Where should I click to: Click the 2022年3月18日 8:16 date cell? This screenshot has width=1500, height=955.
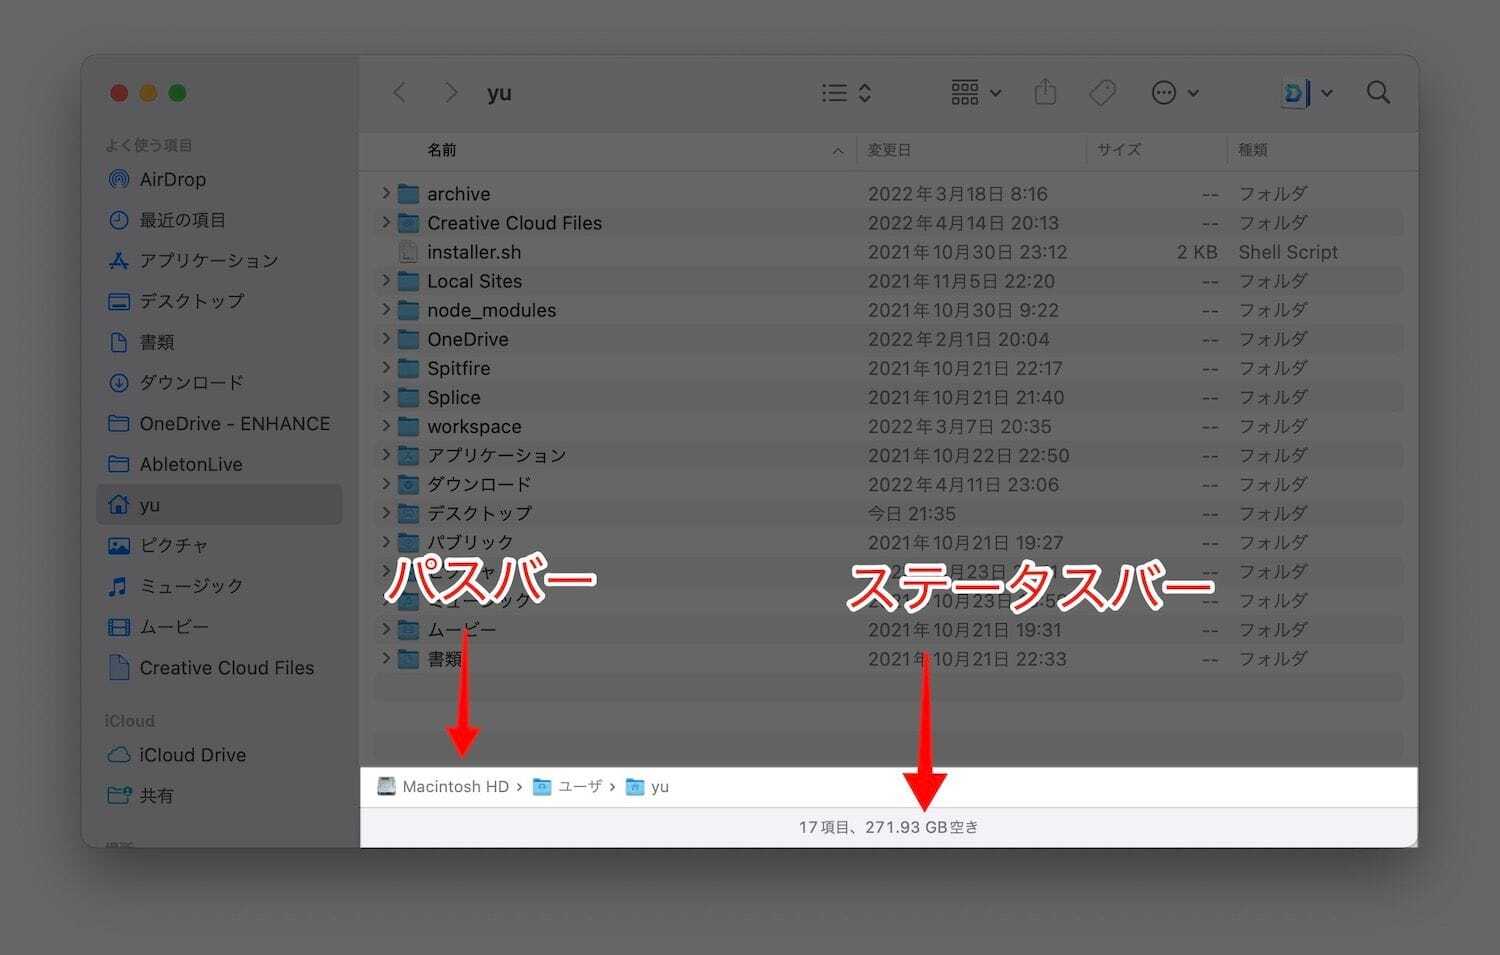tap(958, 194)
